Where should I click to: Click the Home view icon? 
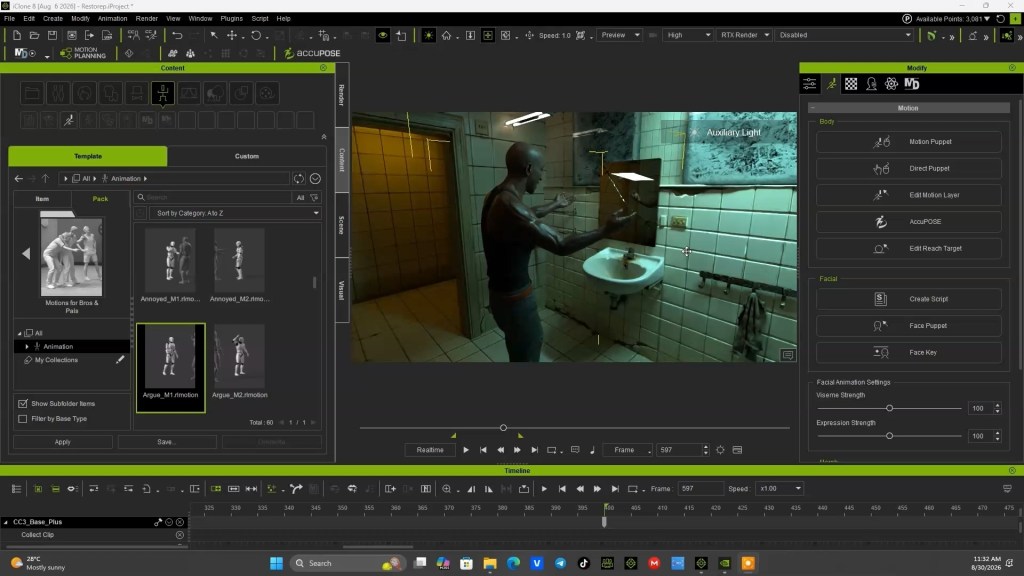pos(446,35)
